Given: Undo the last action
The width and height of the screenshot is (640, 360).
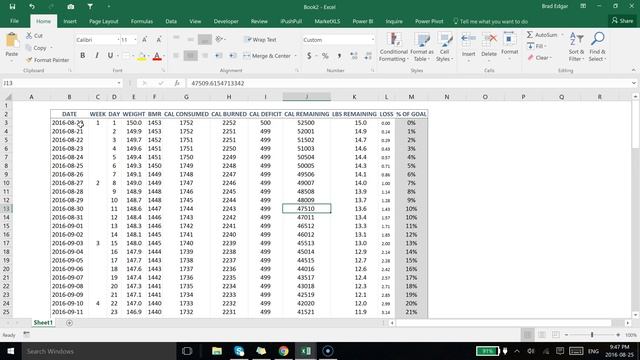Looking at the screenshot, I should coord(32,7).
